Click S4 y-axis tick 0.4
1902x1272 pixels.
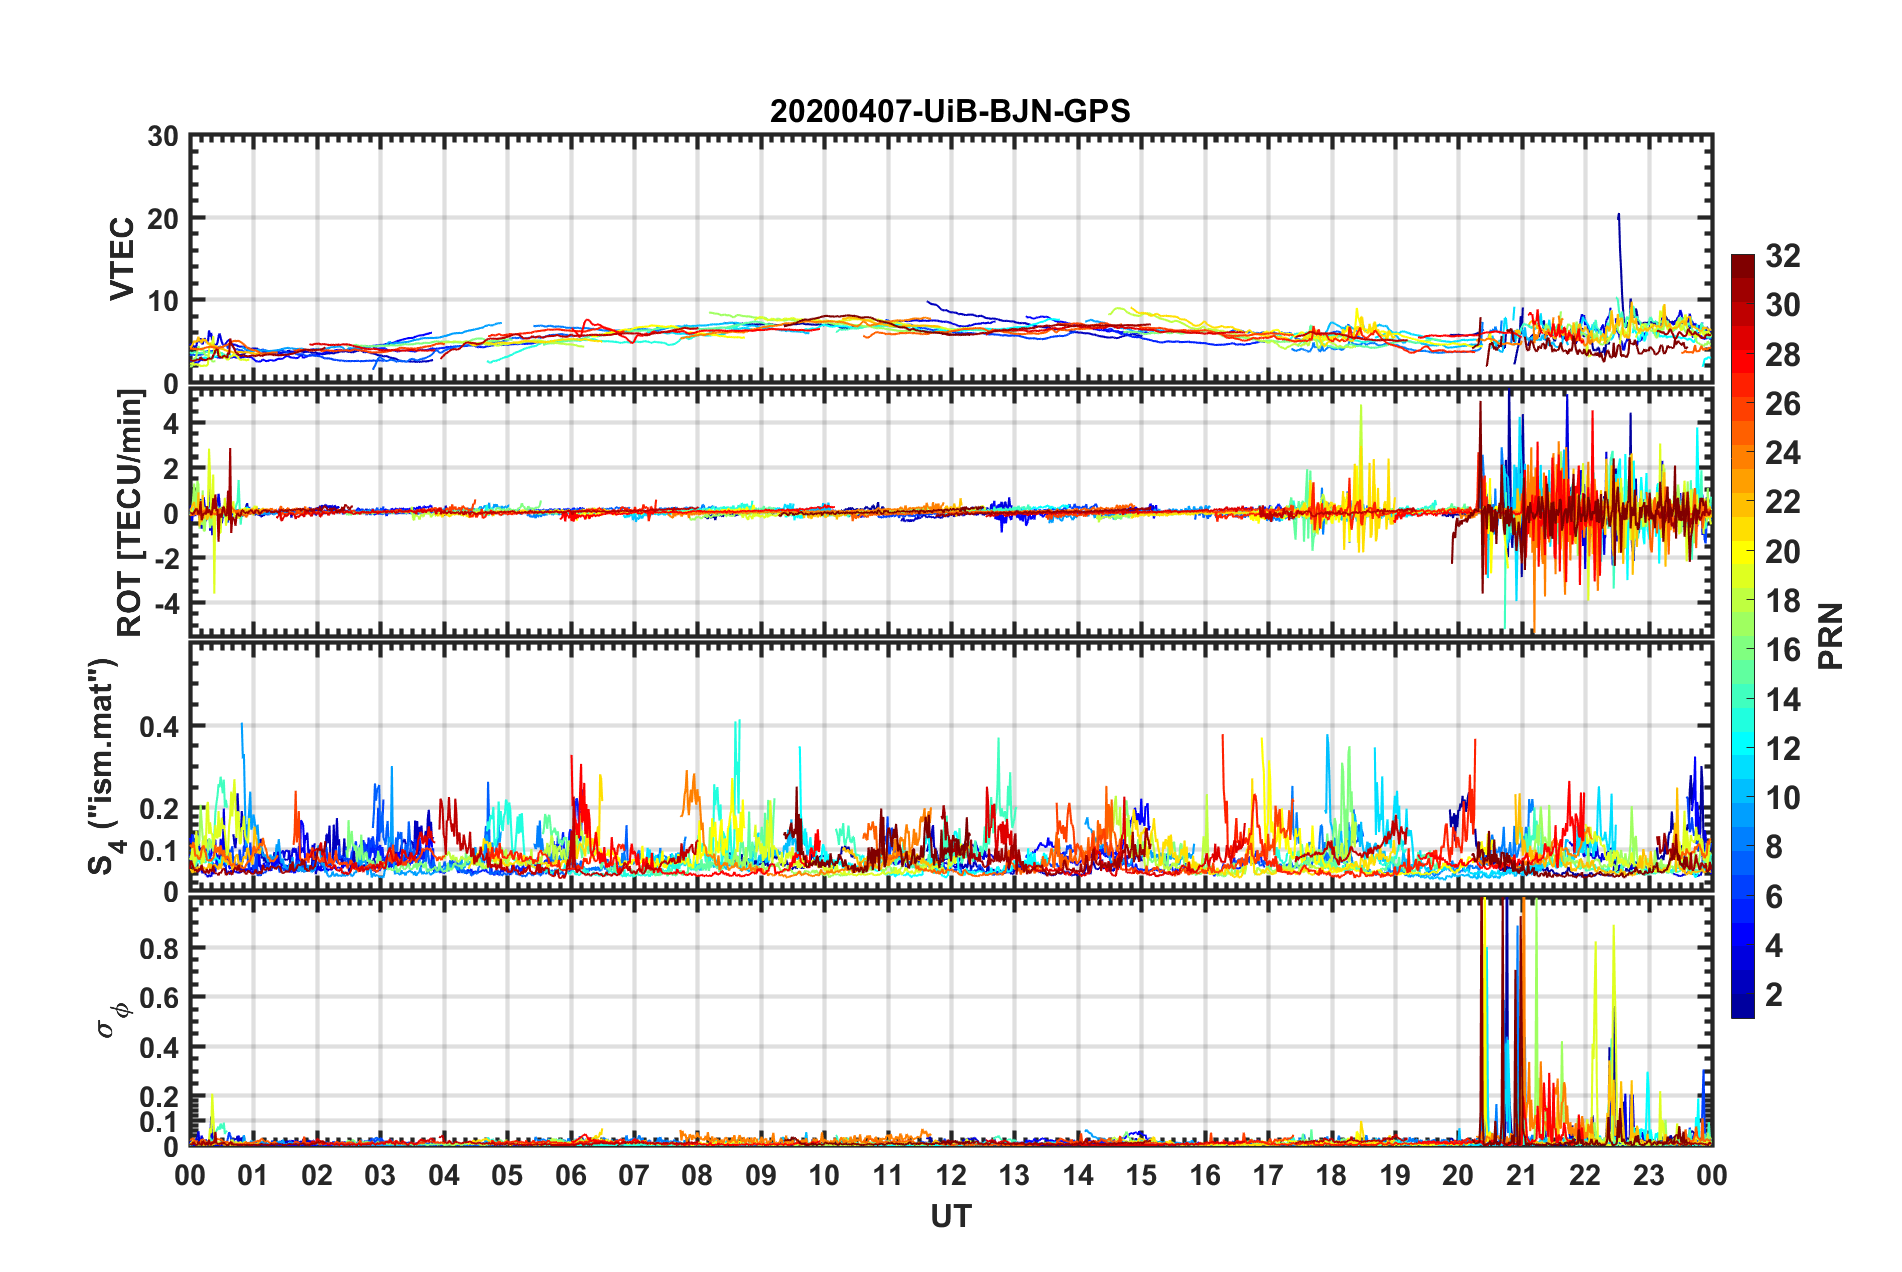pyautogui.click(x=159, y=727)
